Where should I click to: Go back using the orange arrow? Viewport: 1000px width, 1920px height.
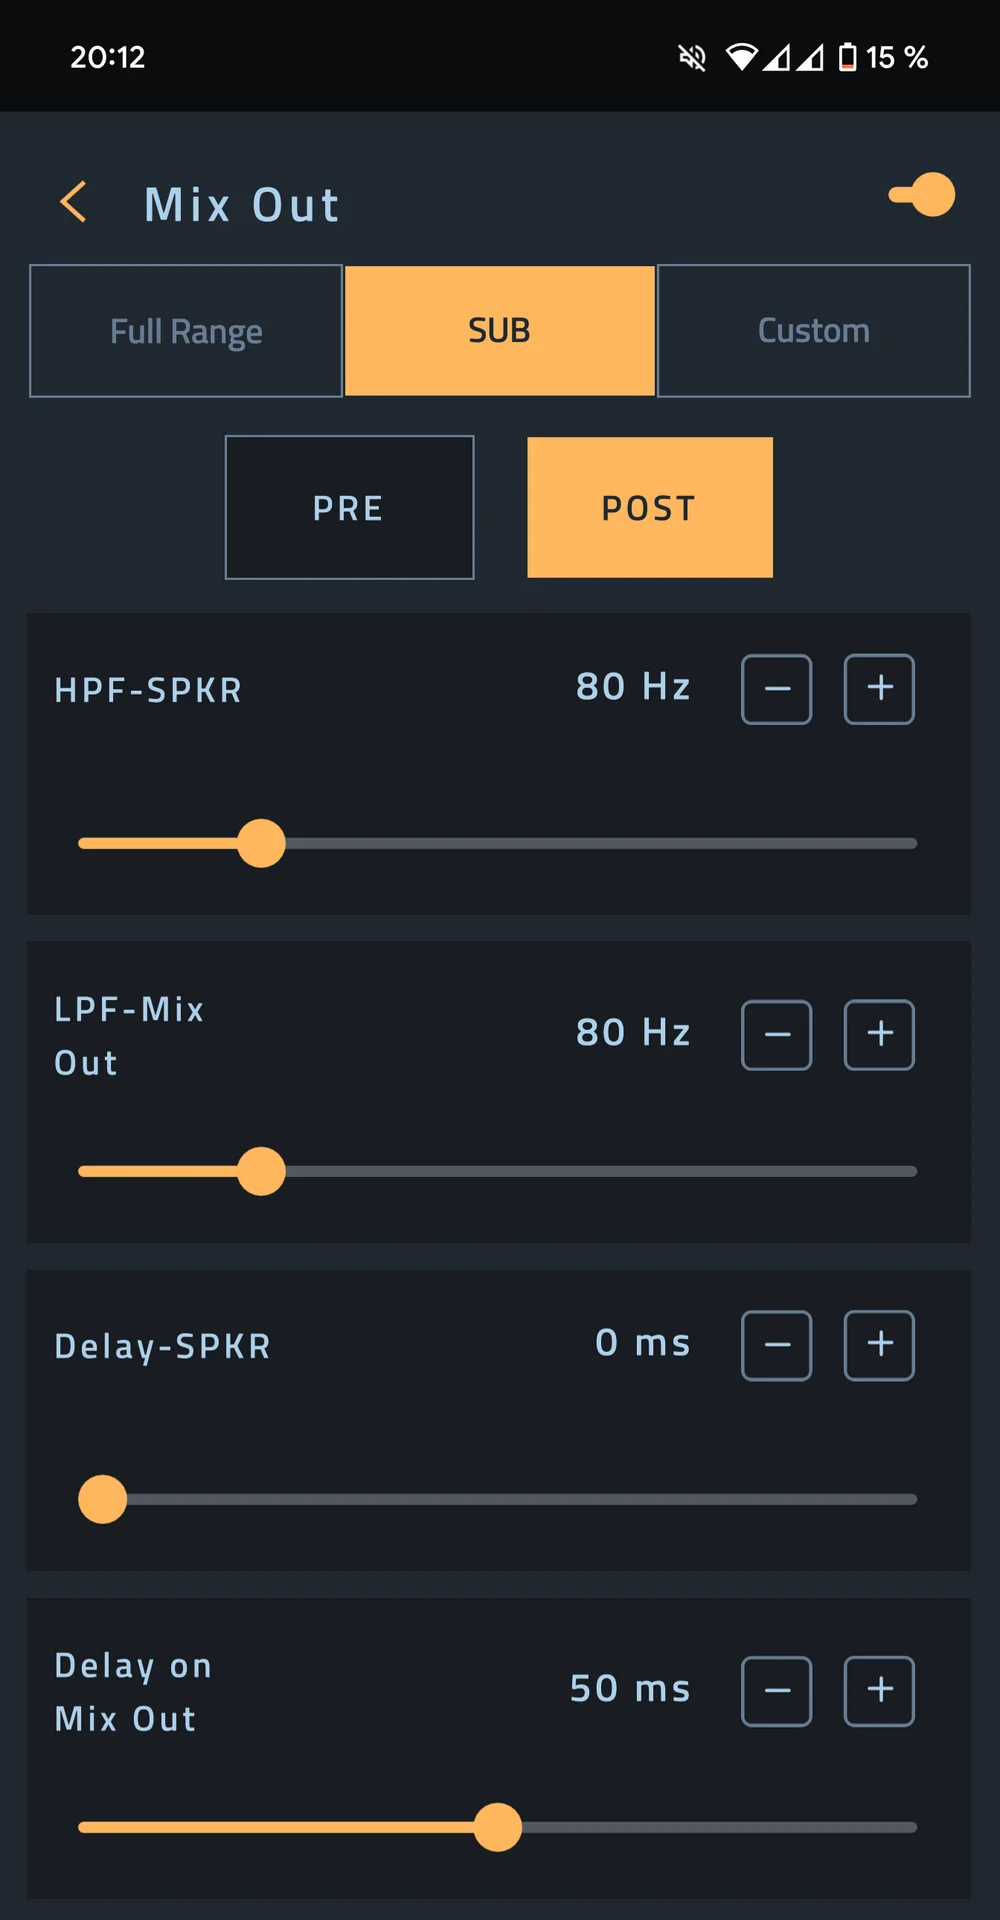tap(73, 202)
